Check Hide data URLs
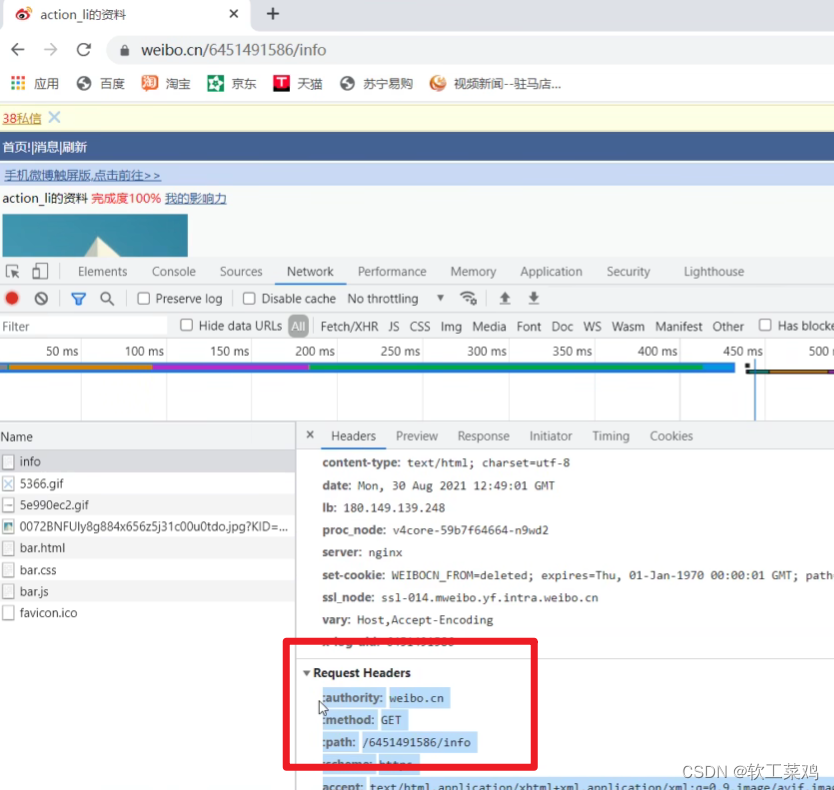 coord(186,325)
